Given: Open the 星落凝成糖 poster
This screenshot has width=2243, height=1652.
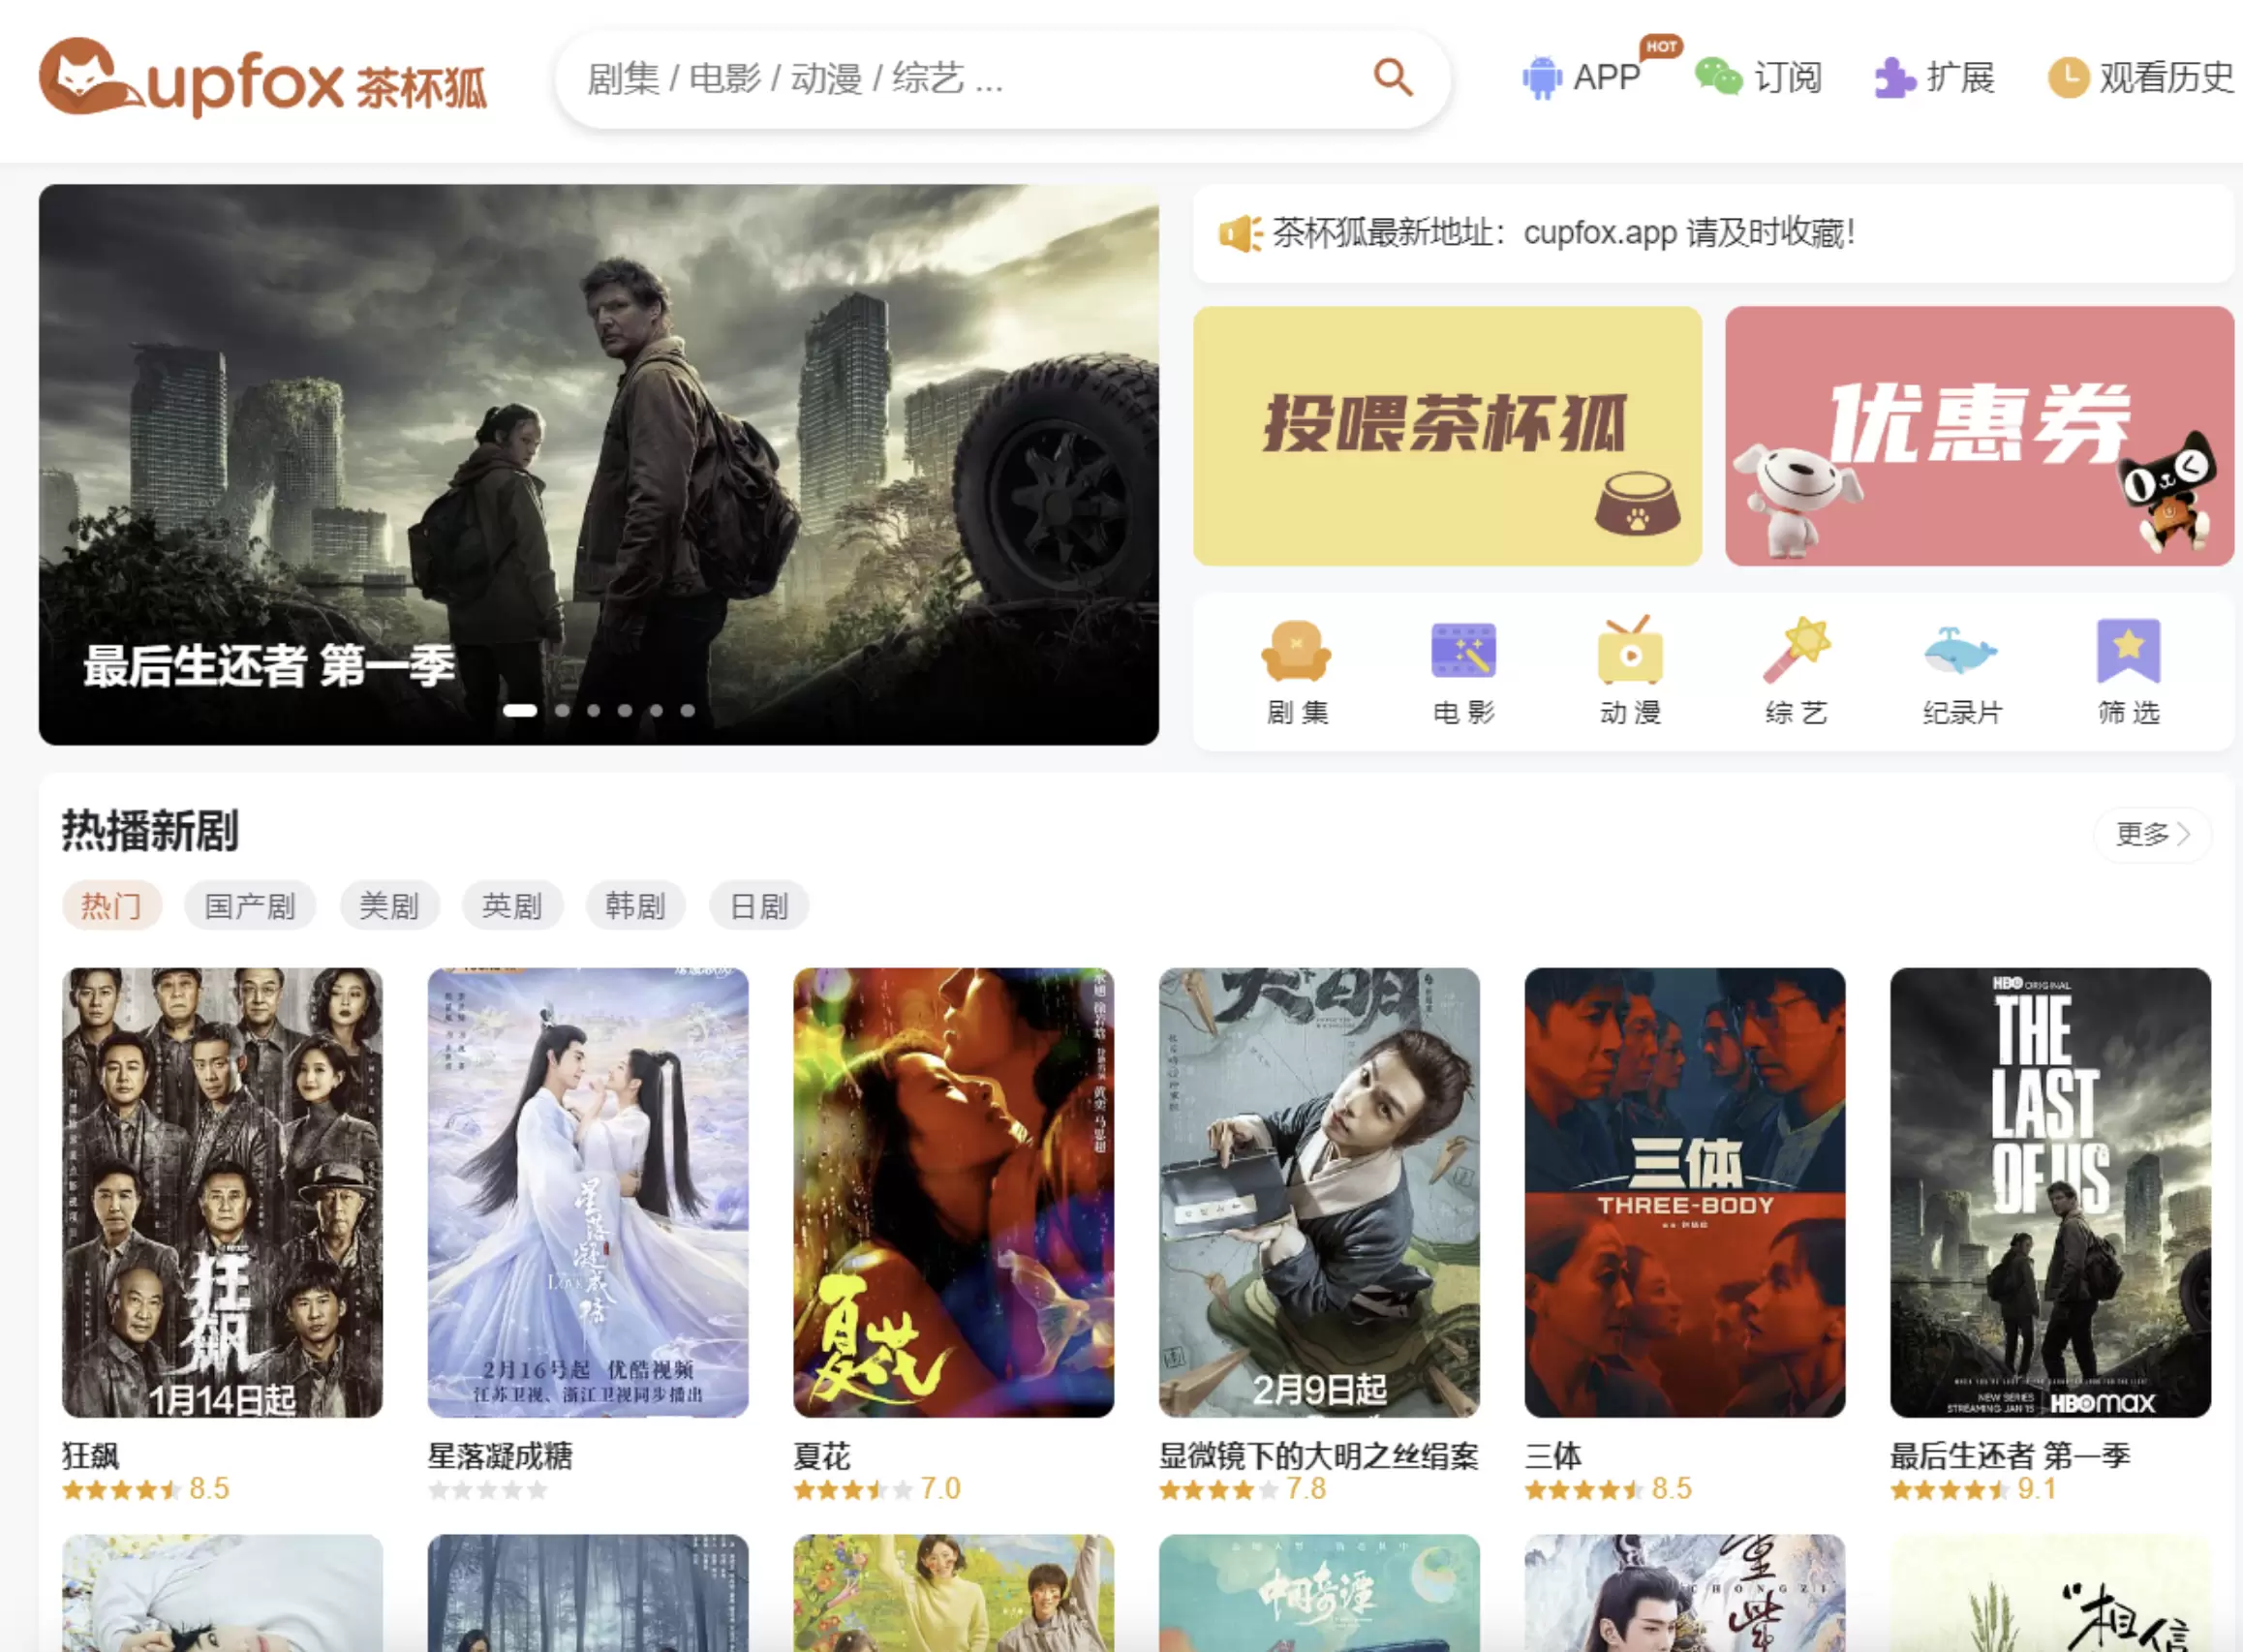Looking at the screenshot, I should click(588, 1192).
